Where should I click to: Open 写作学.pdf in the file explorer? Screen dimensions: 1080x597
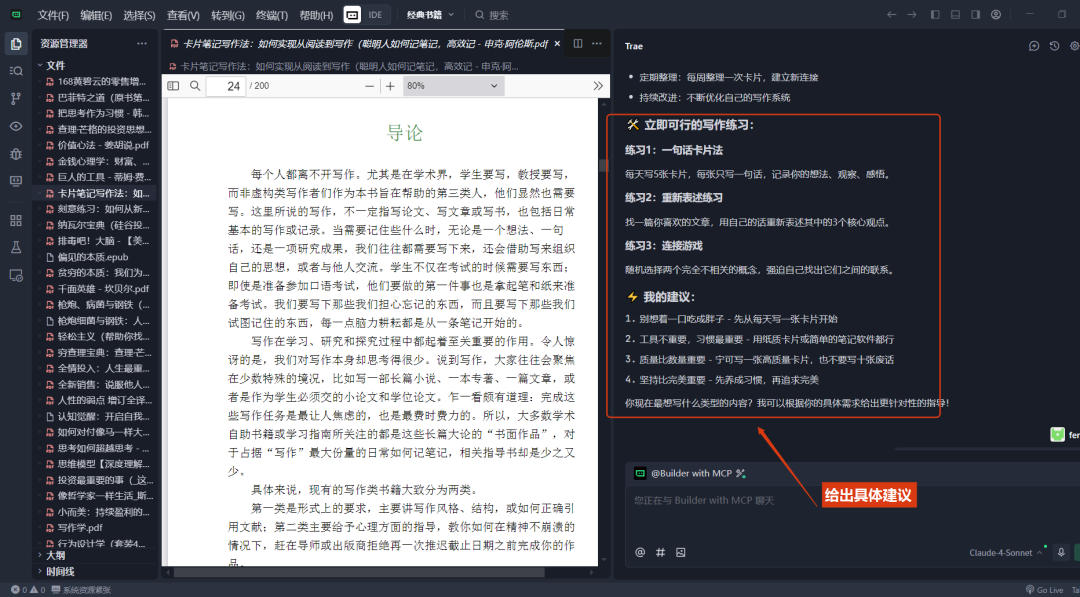point(80,527)
